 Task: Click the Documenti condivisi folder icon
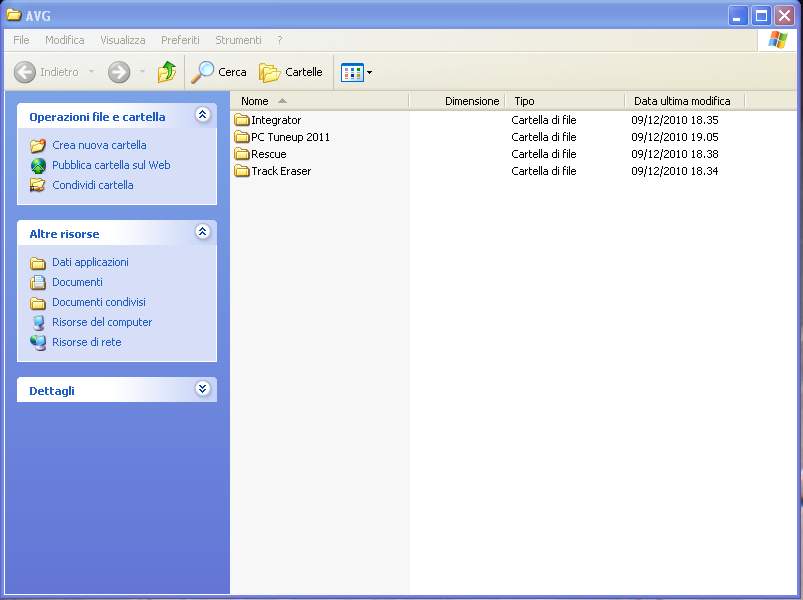pos(38,303)
